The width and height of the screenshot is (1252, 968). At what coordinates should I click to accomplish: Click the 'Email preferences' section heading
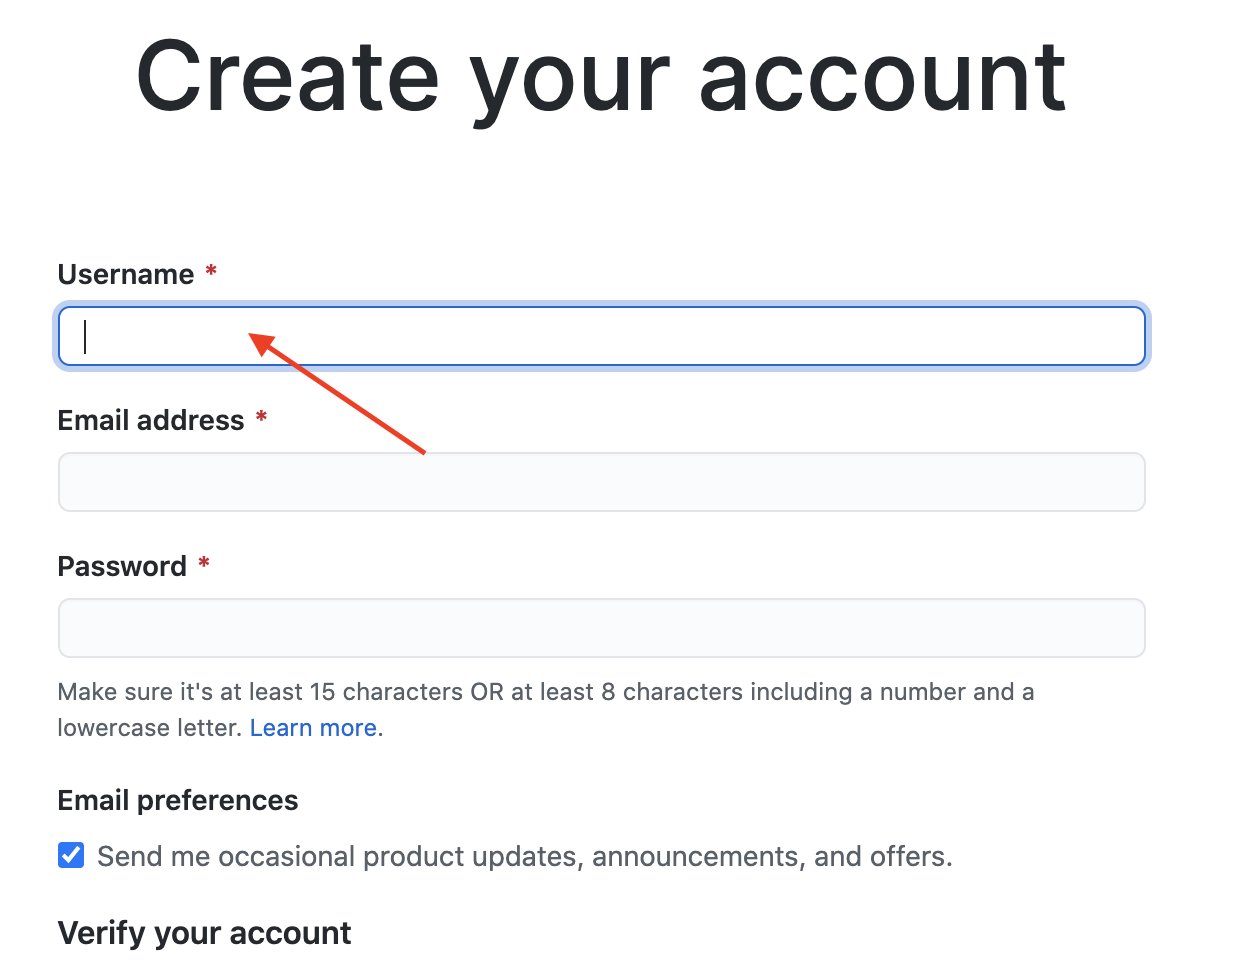point(178,800)
